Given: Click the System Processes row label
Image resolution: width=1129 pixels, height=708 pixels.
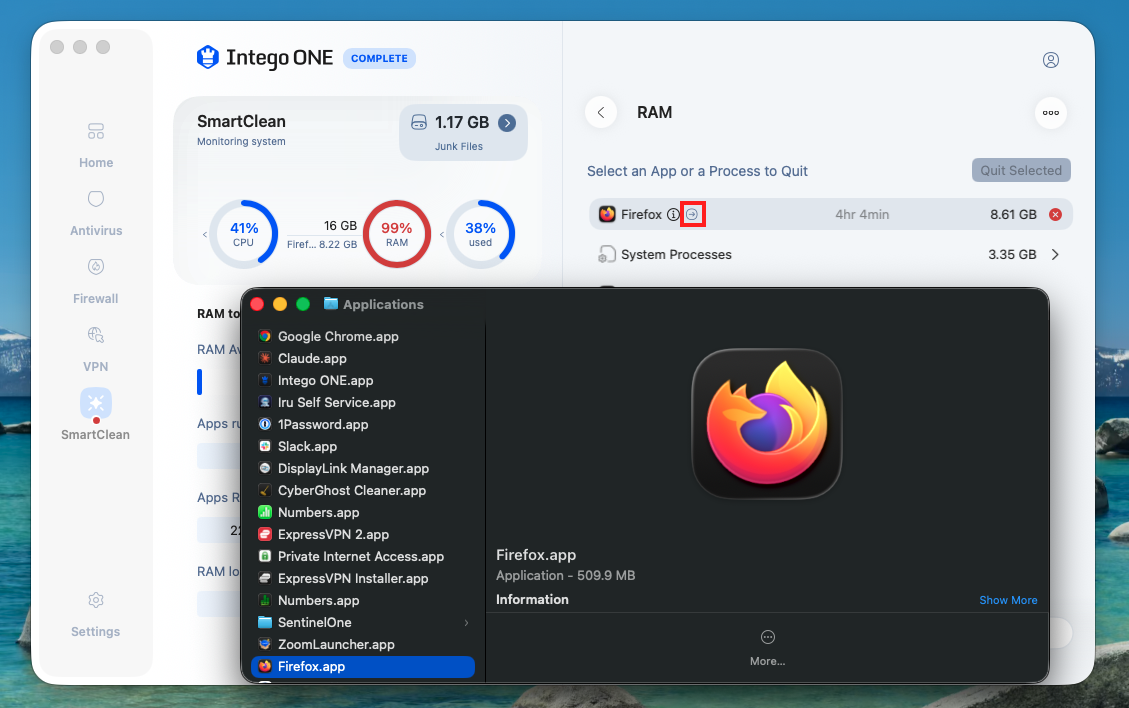Looking at the screenshot, I should pyautogui.click(x=676, y=254).
